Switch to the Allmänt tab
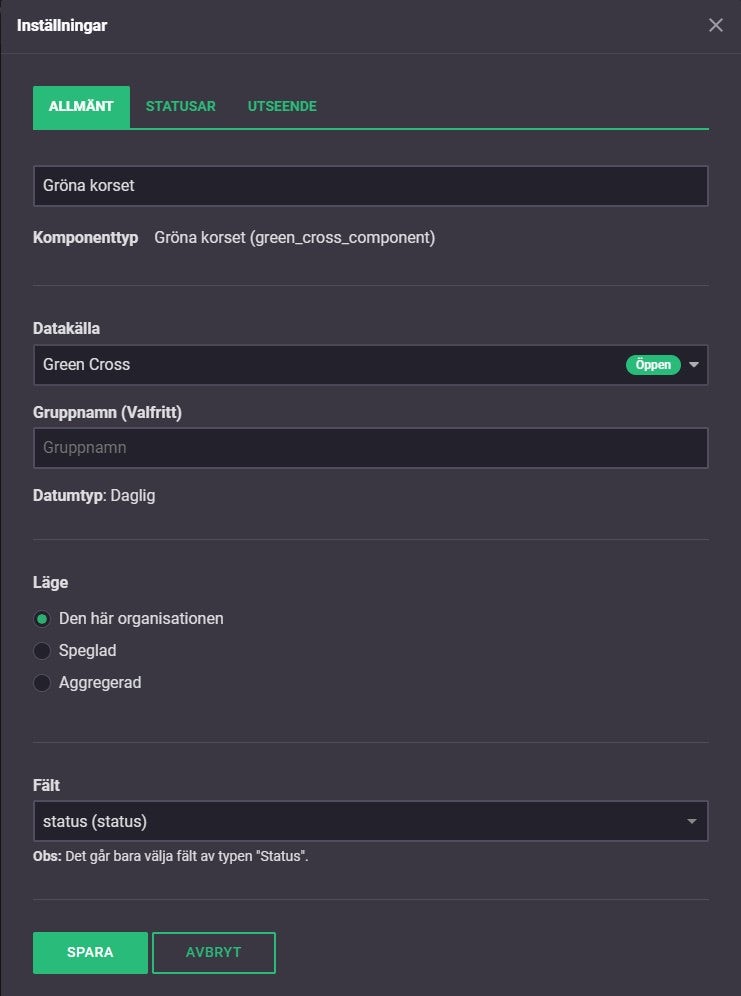 click(x=81, y=107)
